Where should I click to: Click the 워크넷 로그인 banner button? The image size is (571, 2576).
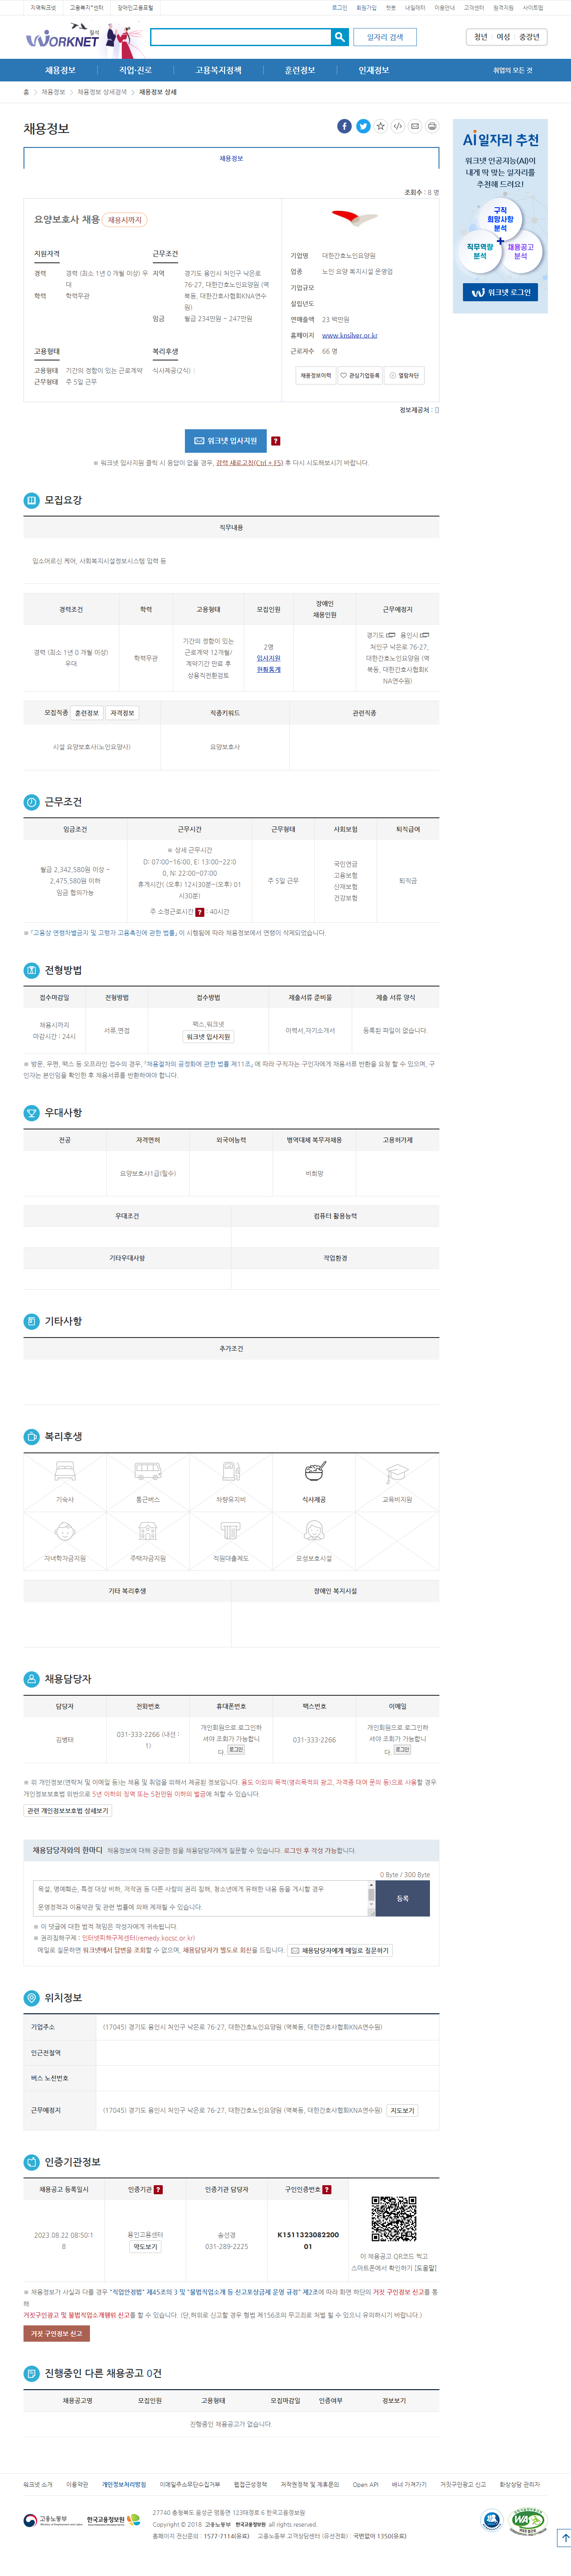coord(500,292)
